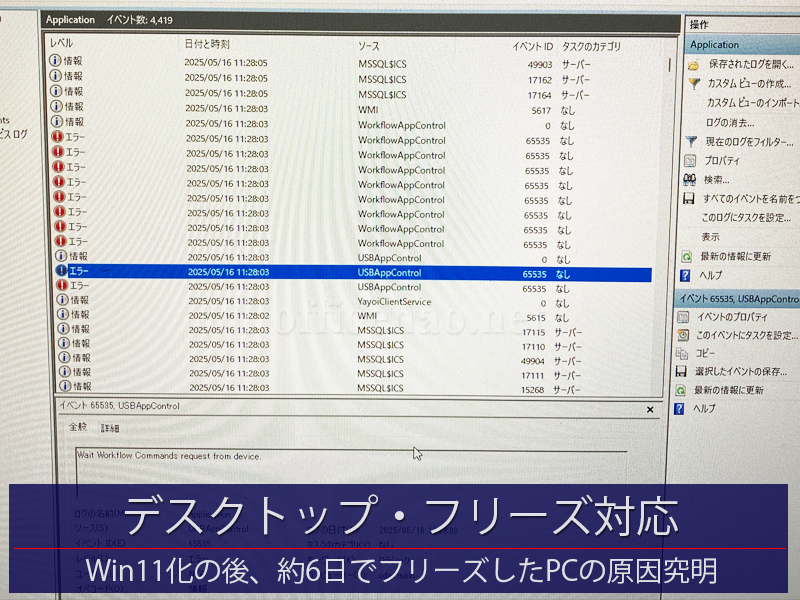Choose ログの消去 in the actions pane
The width and height of the screenshot is (800, 600).
click(730, 122)
